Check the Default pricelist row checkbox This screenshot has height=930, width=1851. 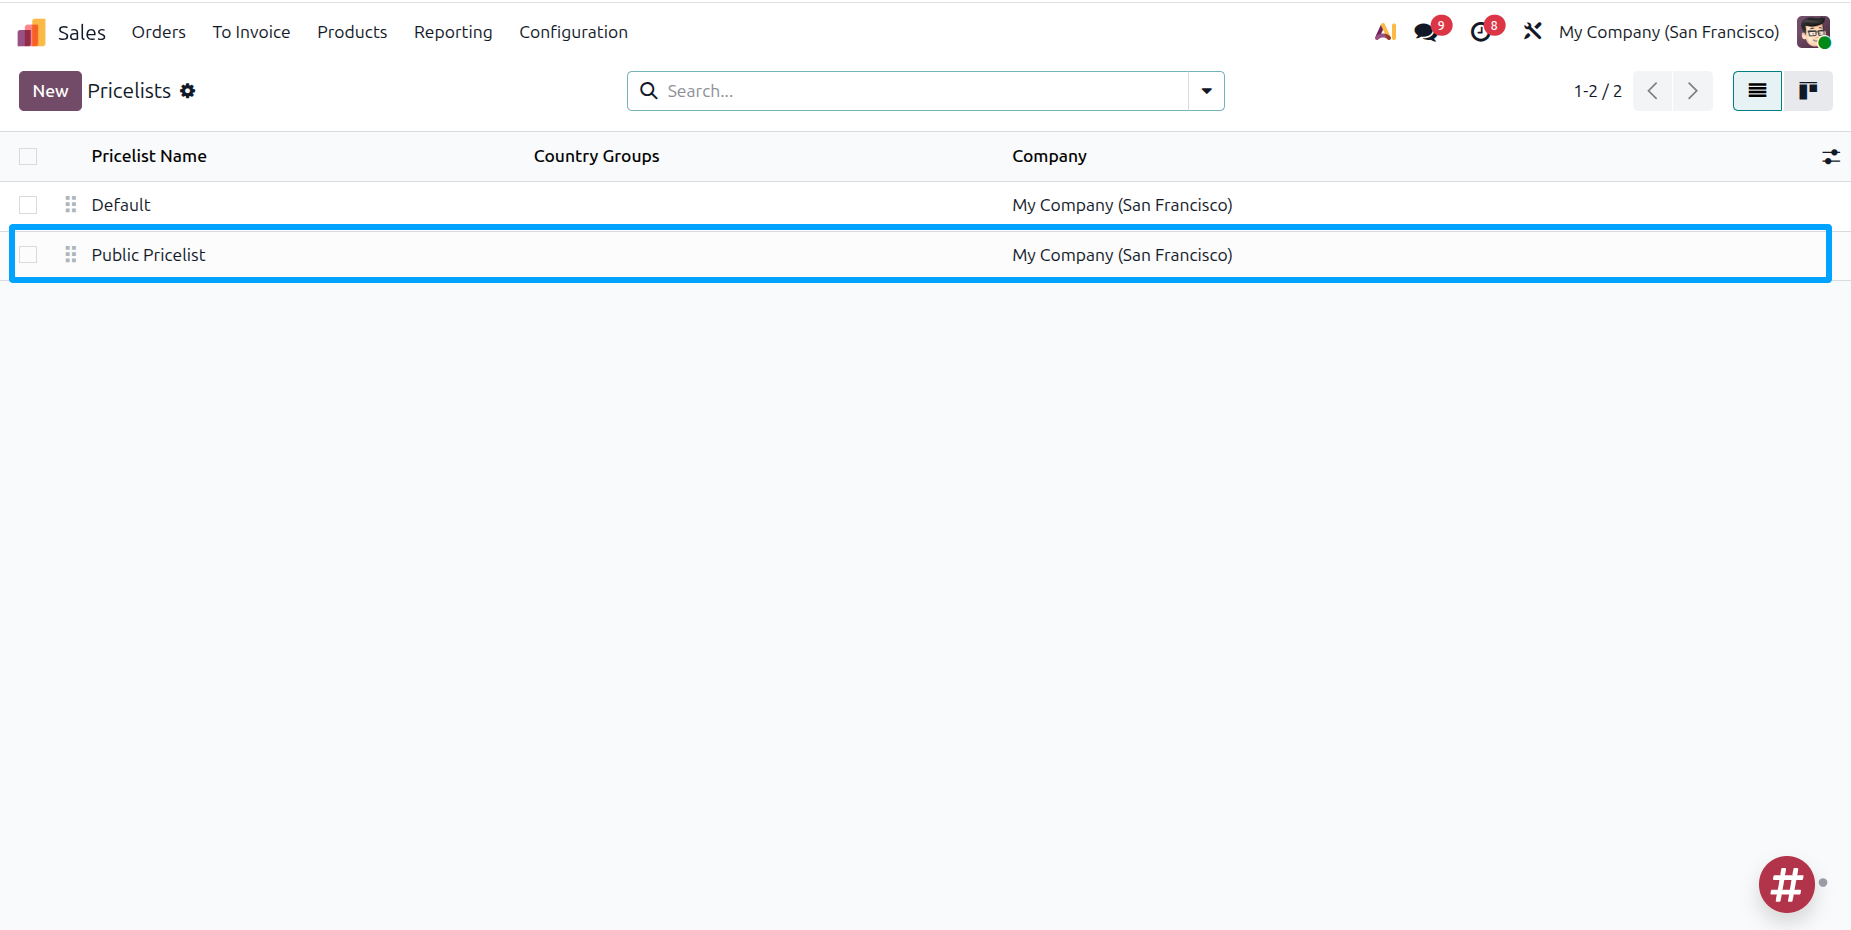click(x=28, y=204)
